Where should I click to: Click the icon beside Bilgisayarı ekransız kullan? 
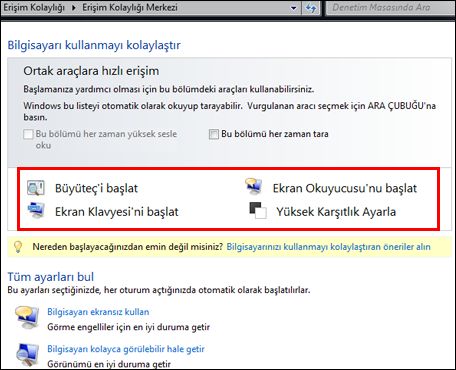tap(27, 318)
